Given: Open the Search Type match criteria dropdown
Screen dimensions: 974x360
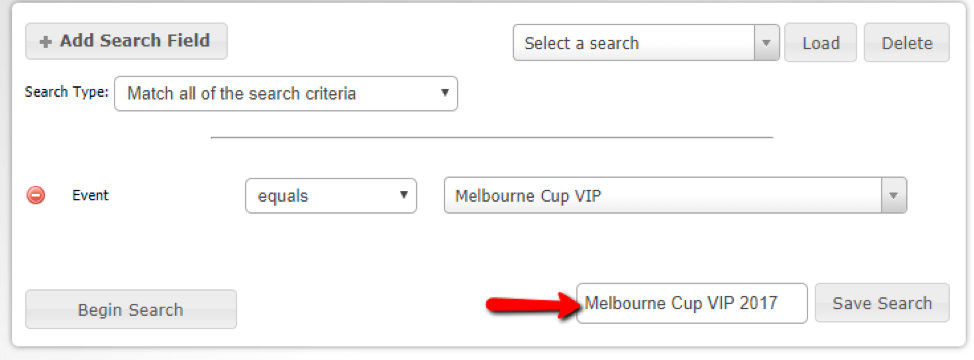Looking at the screenshot, I should 286,94.
